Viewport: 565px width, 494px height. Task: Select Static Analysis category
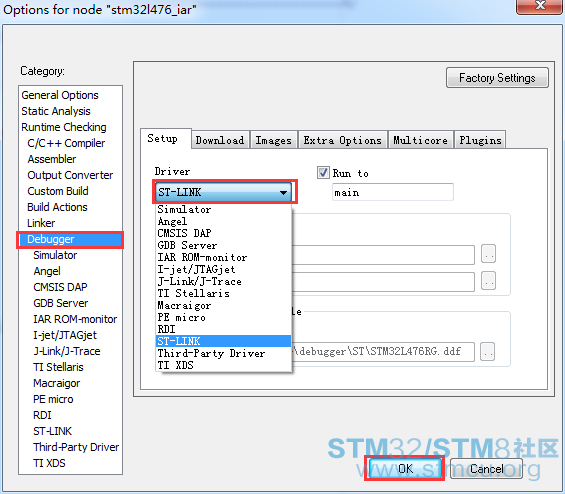click(56, 111)
